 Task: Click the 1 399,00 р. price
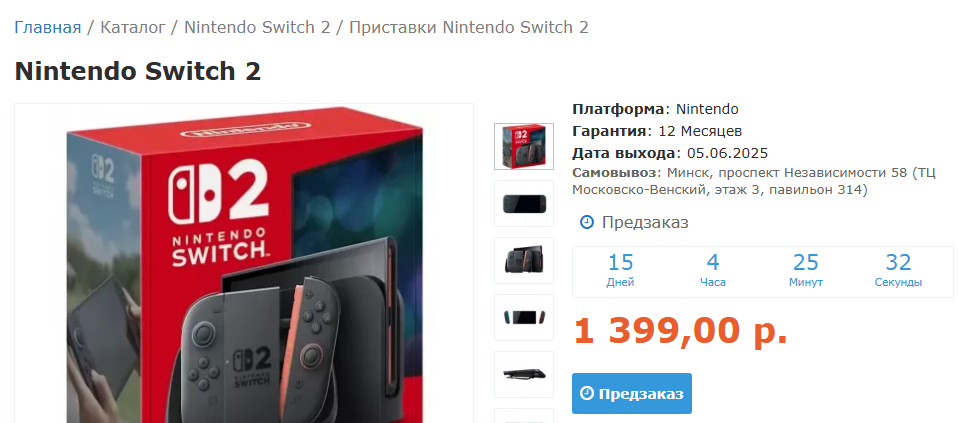(x=680, y=331)
